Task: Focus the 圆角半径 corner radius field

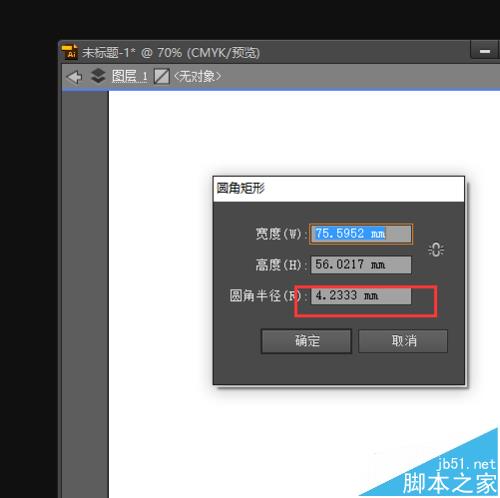Action: (x=361, y=296)
